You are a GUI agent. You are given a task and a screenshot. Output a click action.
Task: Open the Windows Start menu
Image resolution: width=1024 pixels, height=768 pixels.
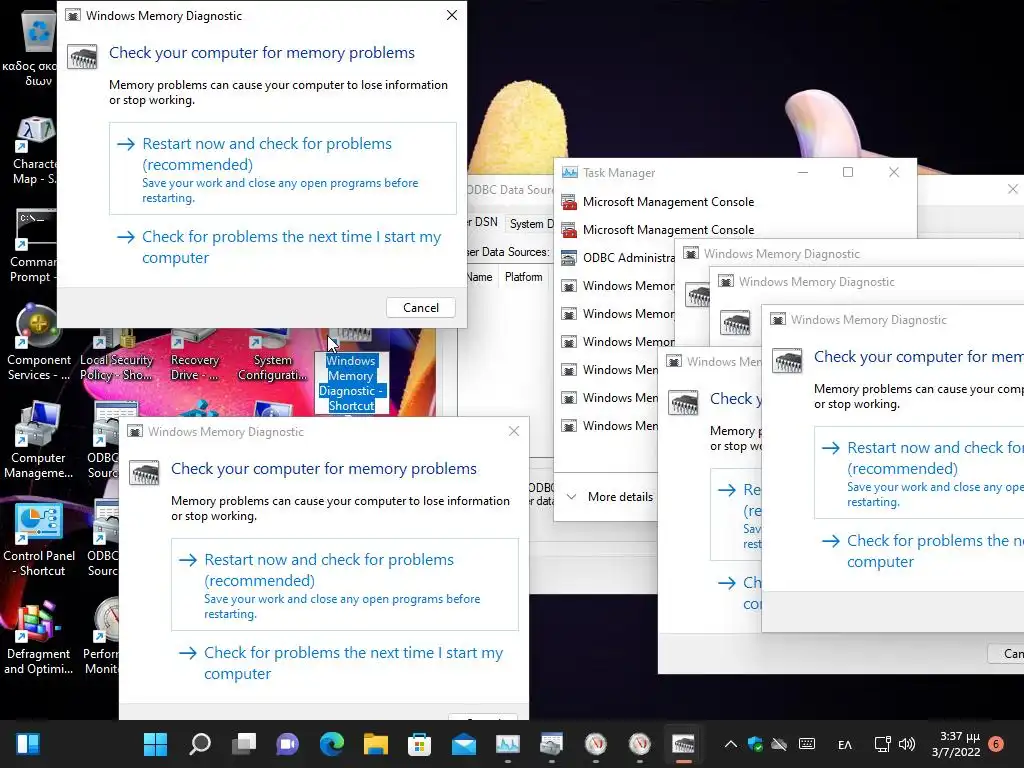tap(155, 744)
